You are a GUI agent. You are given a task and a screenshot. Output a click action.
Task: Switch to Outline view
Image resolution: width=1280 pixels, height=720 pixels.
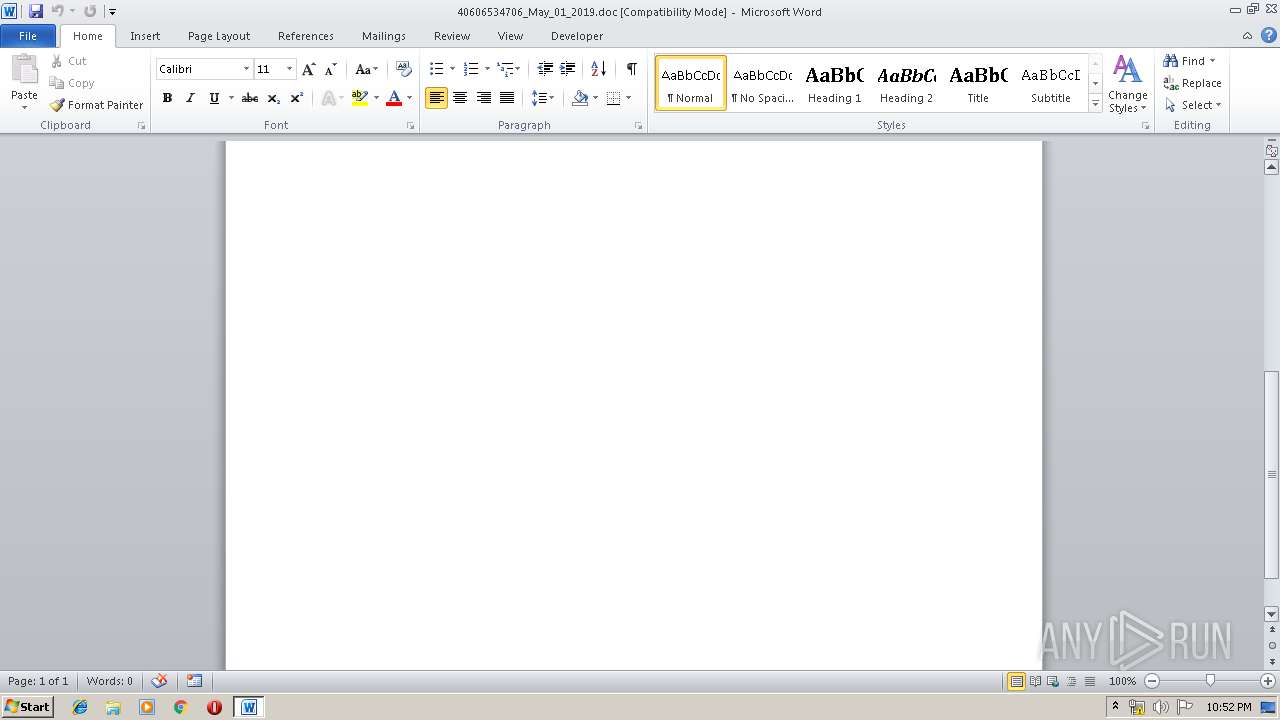coord(1071,681)
